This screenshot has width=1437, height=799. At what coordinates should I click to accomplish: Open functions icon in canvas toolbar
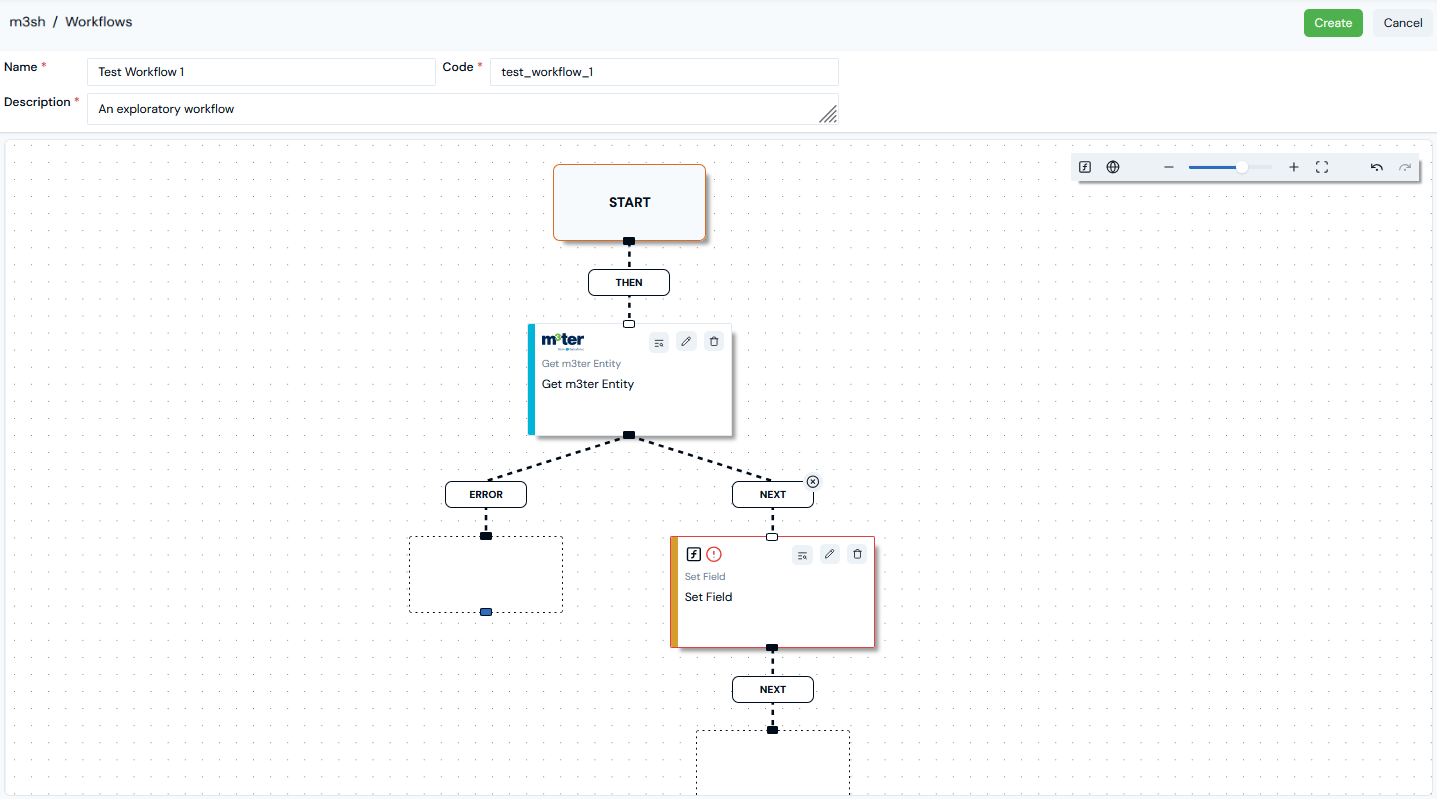click(1085, 167)
